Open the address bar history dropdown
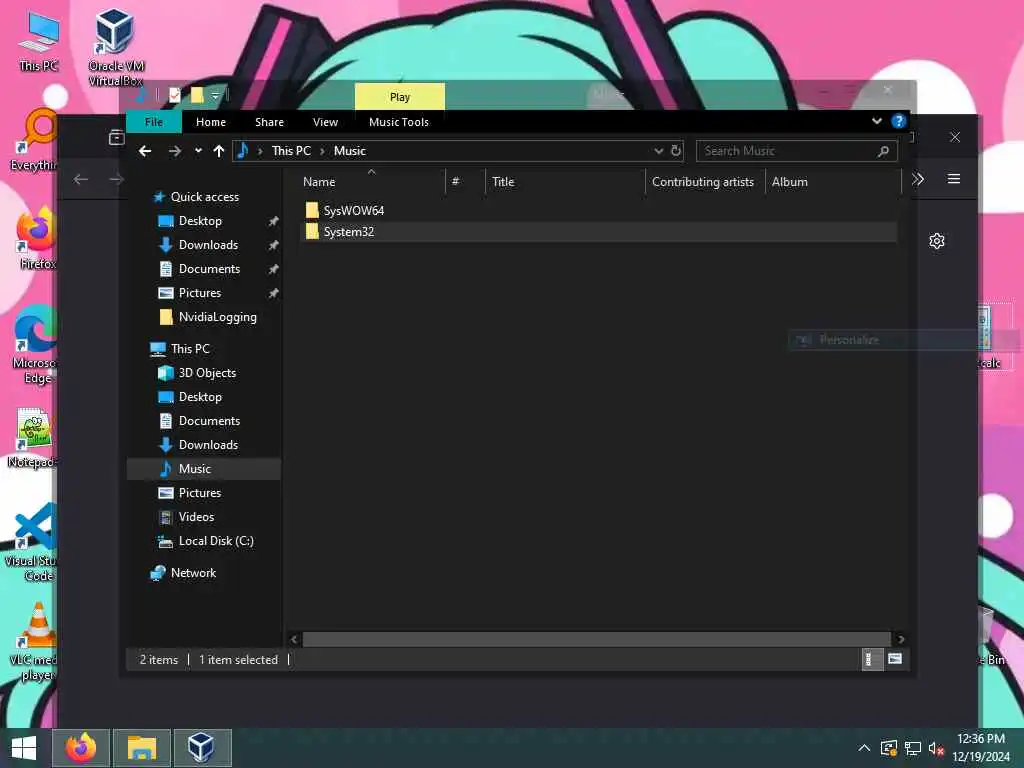1024x768 pixels. click(658, 151)
